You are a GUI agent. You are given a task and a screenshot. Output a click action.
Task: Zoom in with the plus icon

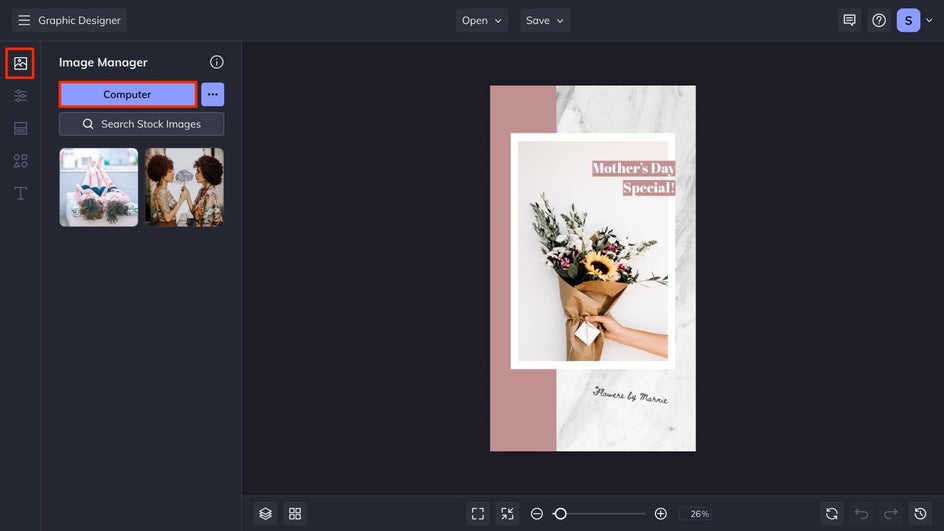click(x=660, y=514)
